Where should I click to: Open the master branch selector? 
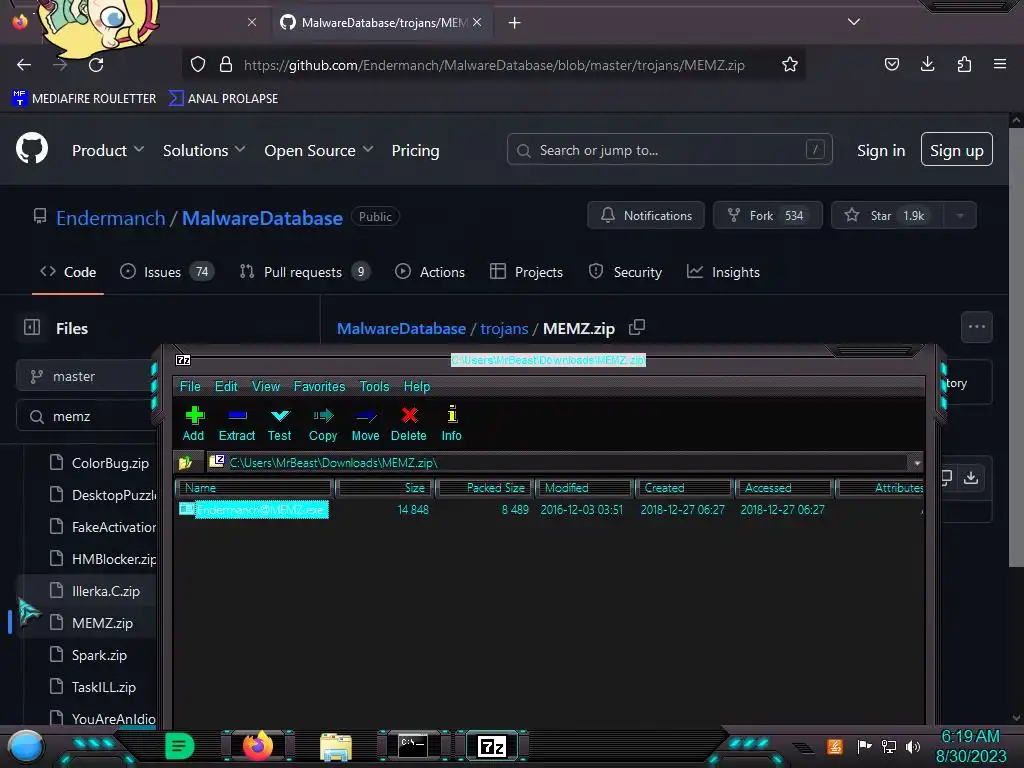click(x=88, y=376)
